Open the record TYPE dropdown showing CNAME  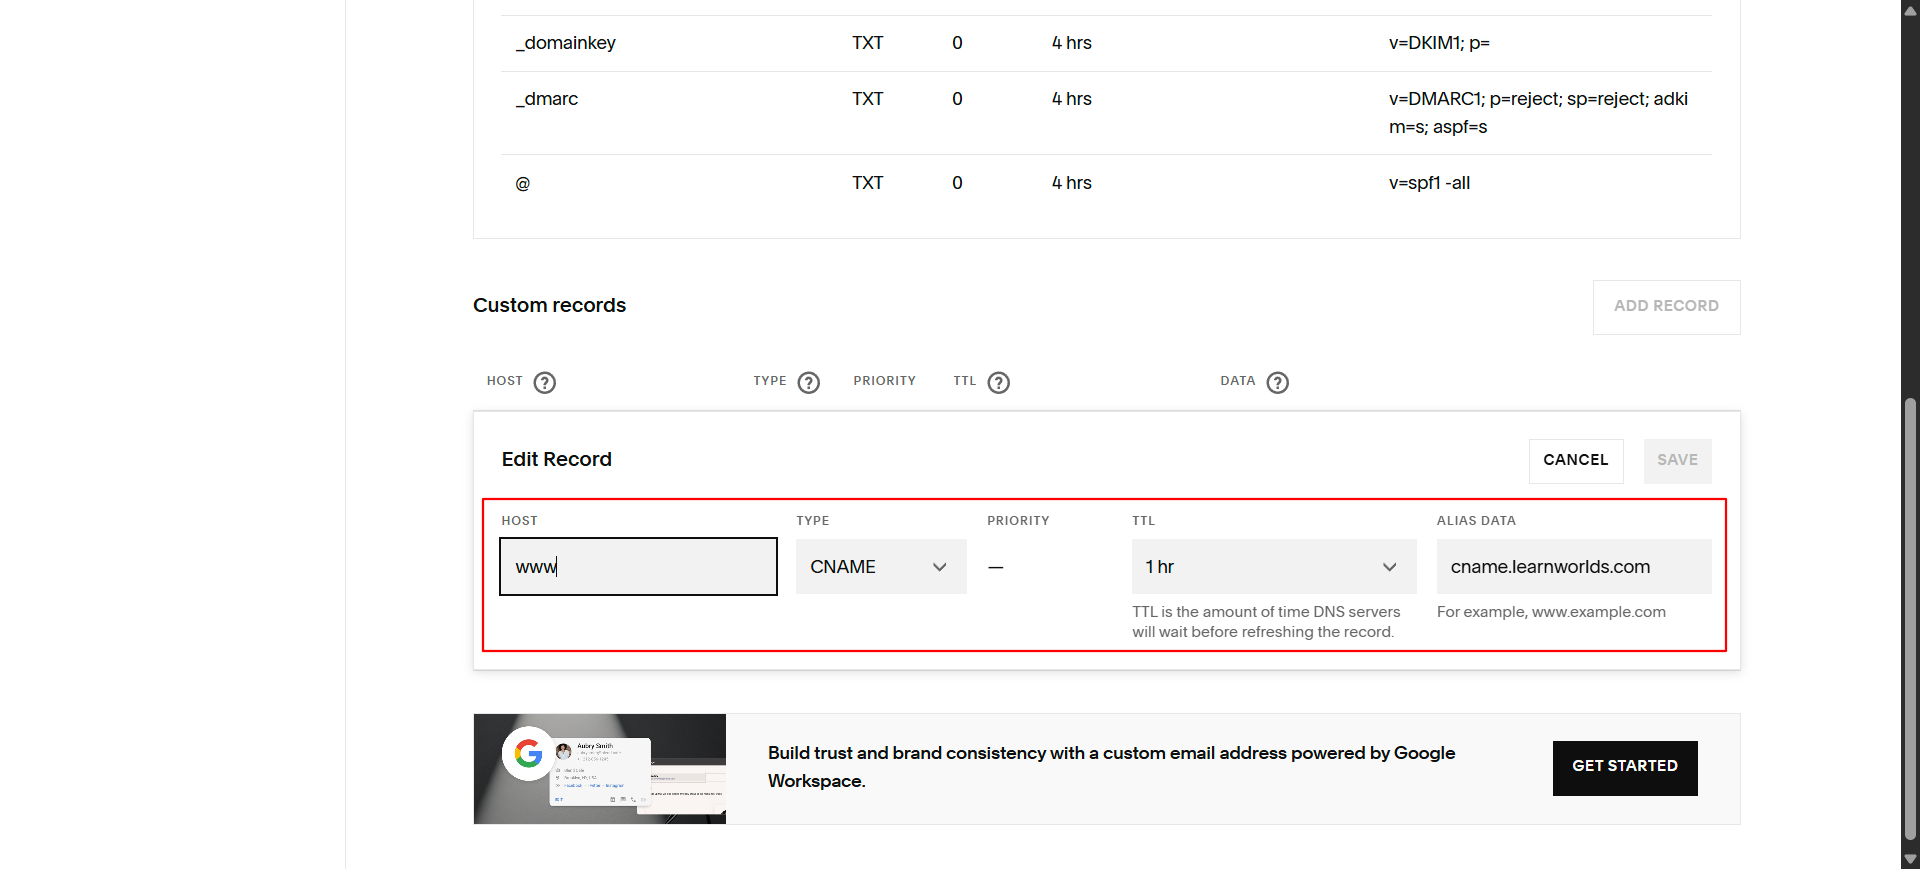(881, 567)
